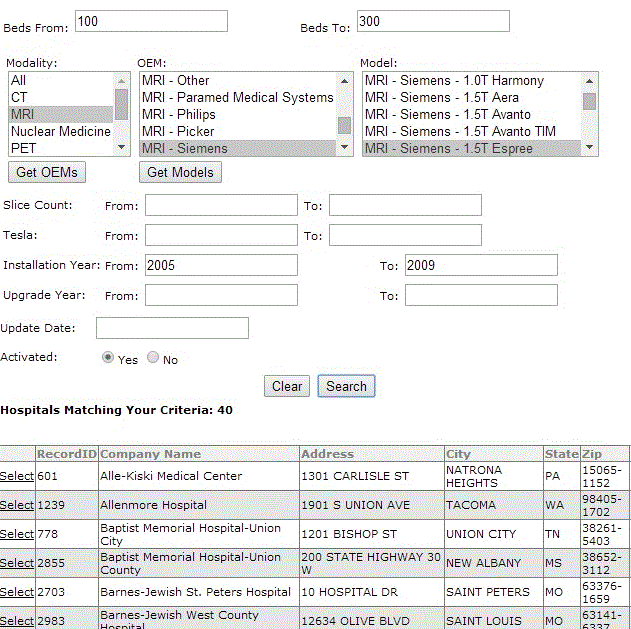Pick the 1.5T Espree model
The height and width of the screenshot is (629, 631).
coord(472,148)
